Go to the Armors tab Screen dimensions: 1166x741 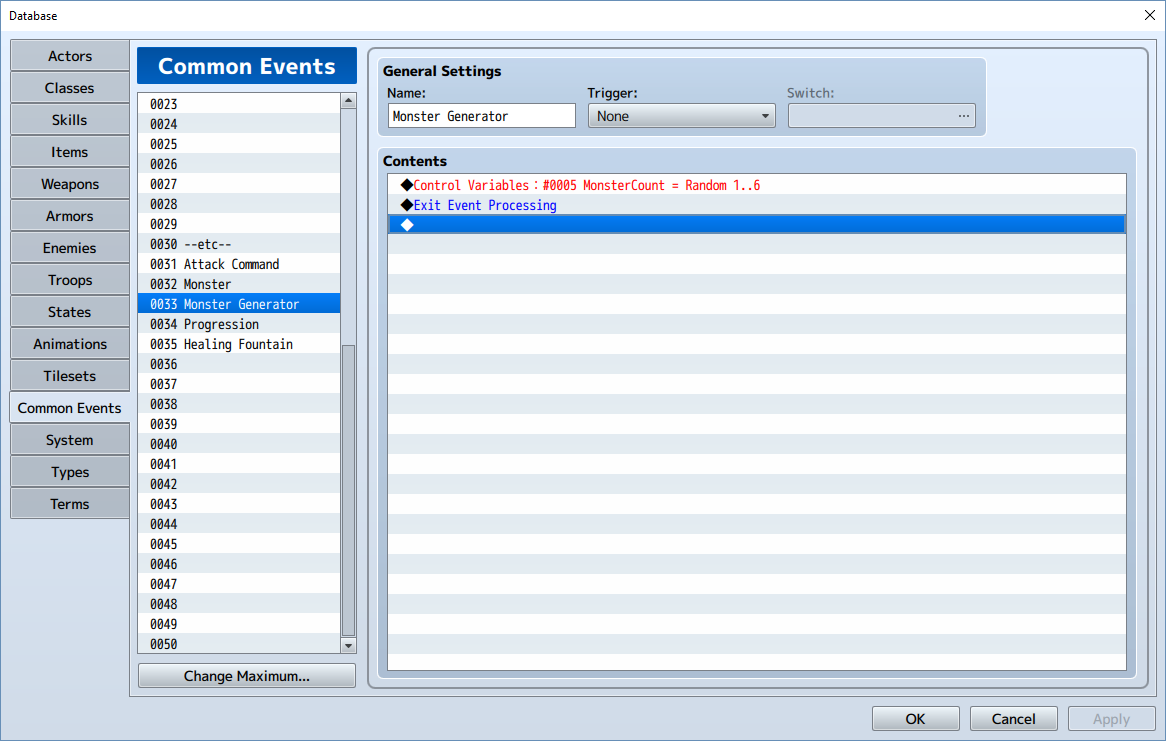pyautogui.click(x=70, y=216)
